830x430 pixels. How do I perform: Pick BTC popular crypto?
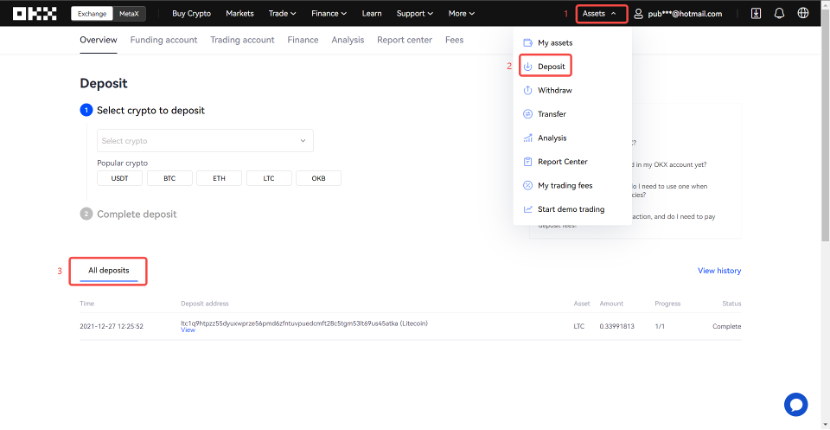coord(169,178)
